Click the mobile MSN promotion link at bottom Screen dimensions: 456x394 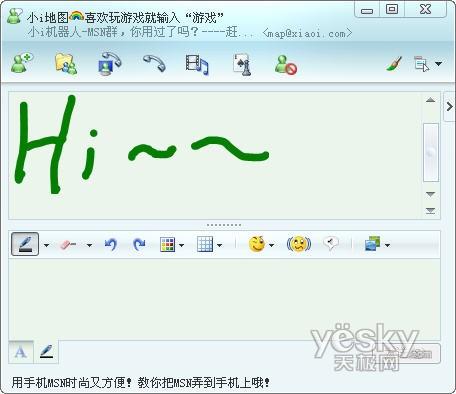(140, 382)
